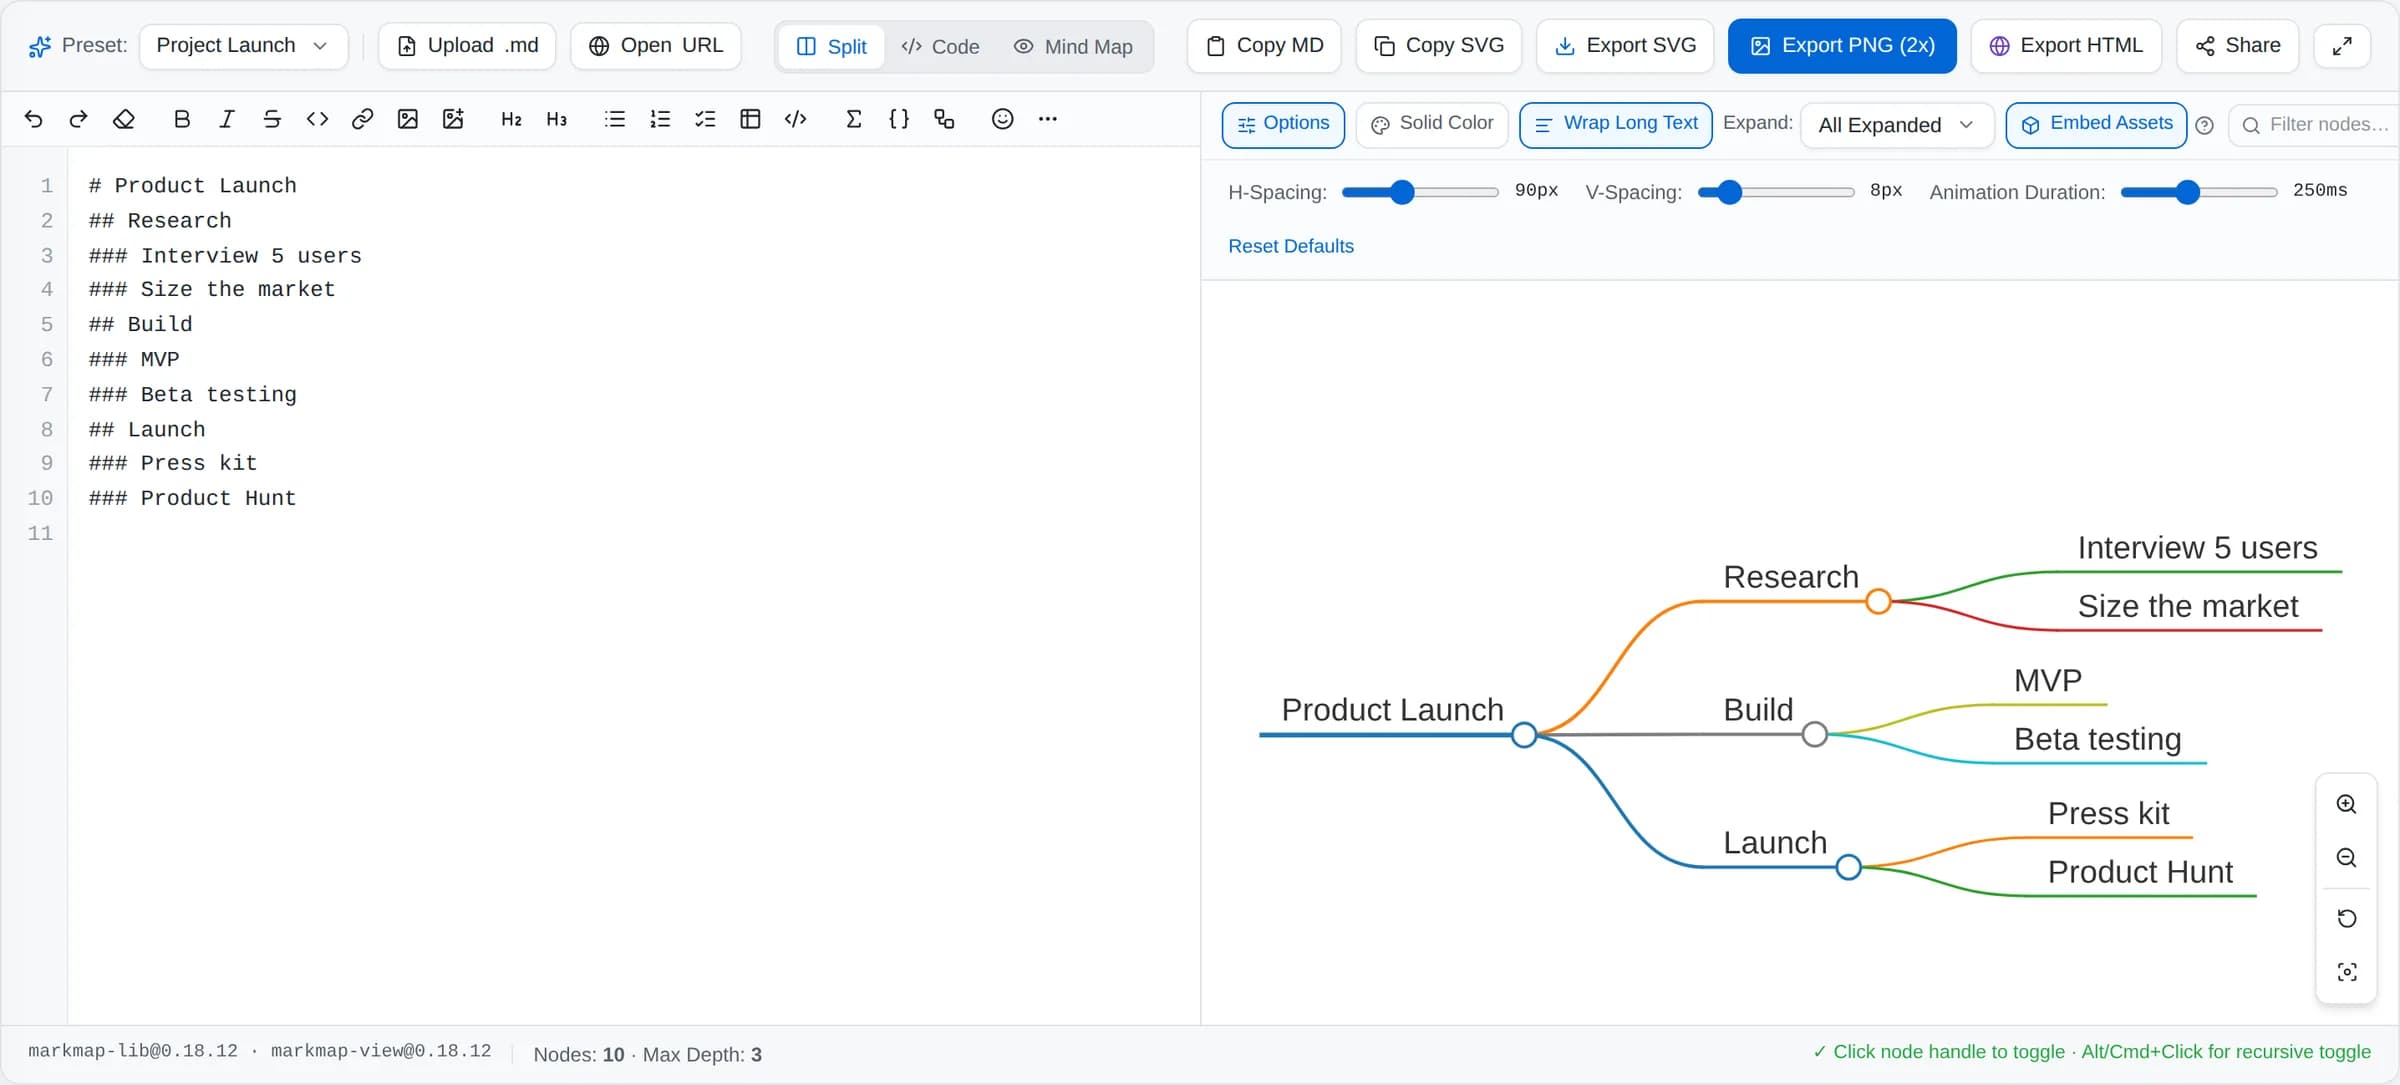Collapse the Launch node handle
The width and height of the screenshot is (2400, 1085).
1848,867
